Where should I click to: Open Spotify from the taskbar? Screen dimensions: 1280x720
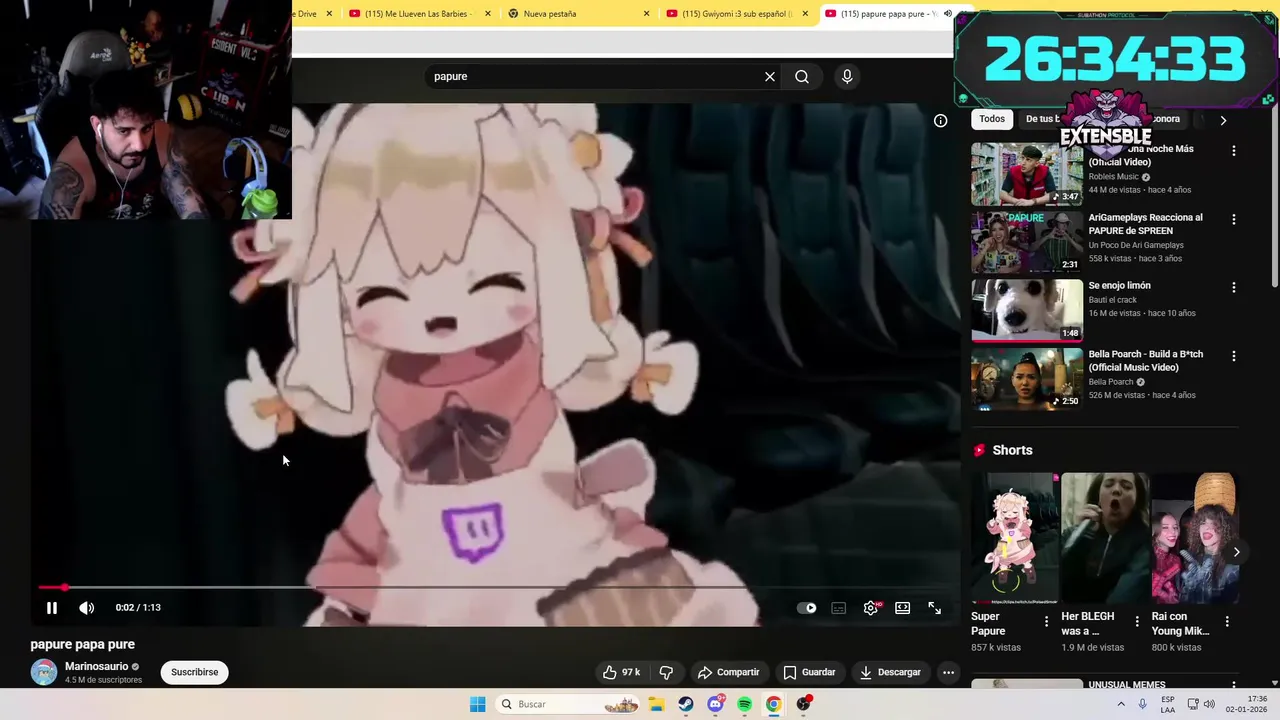click(x=745, y=704)
